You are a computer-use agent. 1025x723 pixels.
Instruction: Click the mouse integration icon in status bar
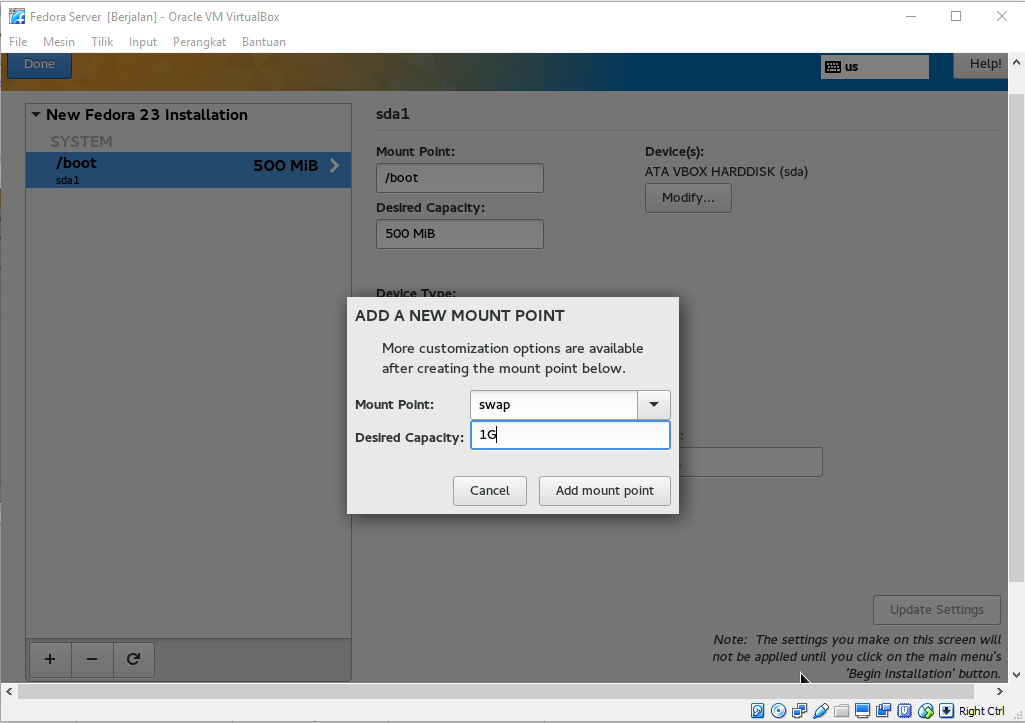point(926,711)
